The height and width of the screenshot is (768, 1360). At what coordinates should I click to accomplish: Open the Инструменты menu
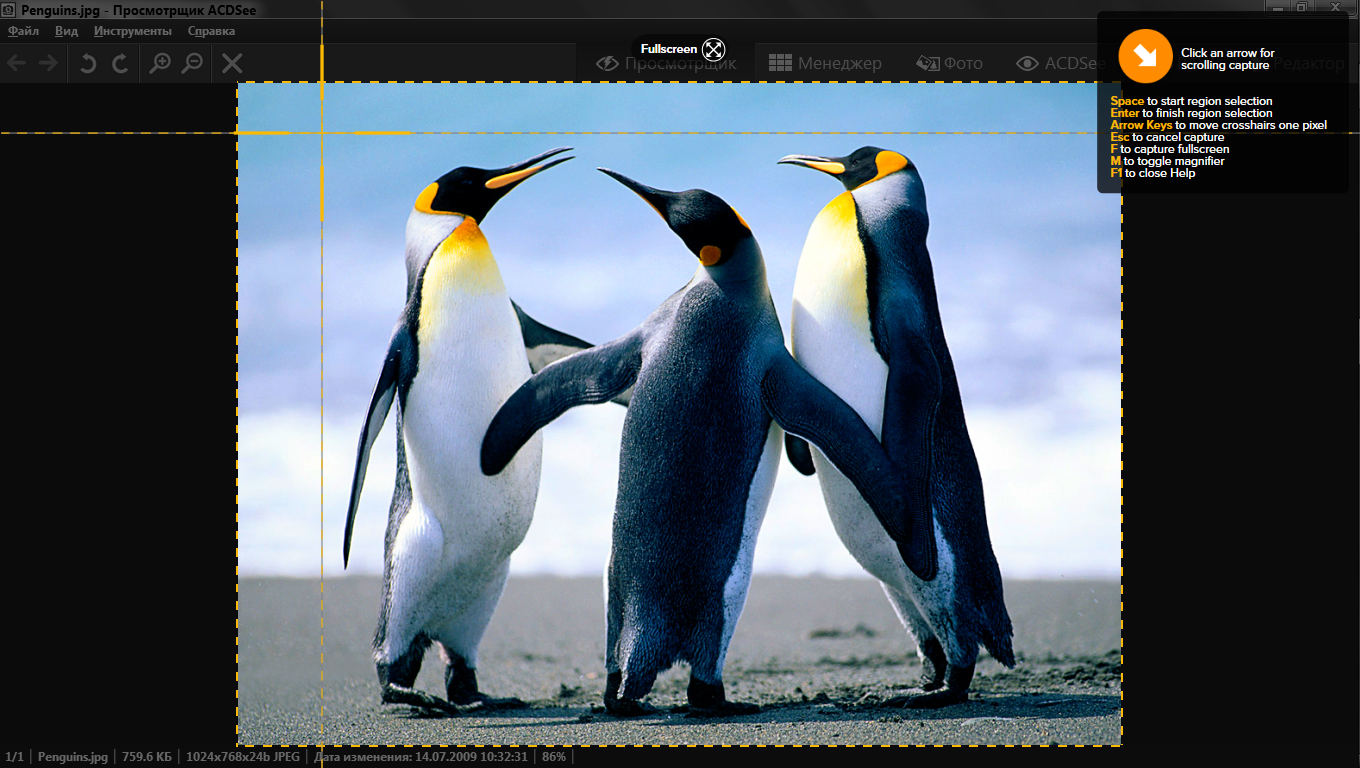[x=133, y=31]
